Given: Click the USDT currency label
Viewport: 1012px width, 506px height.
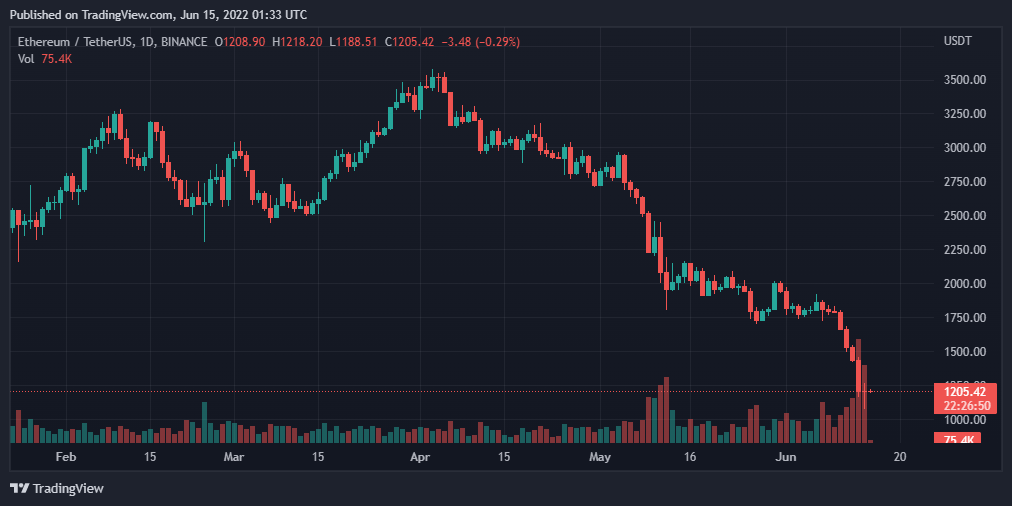Looking at the screenshot, I should pyautogui.click(x=958, y=41).
